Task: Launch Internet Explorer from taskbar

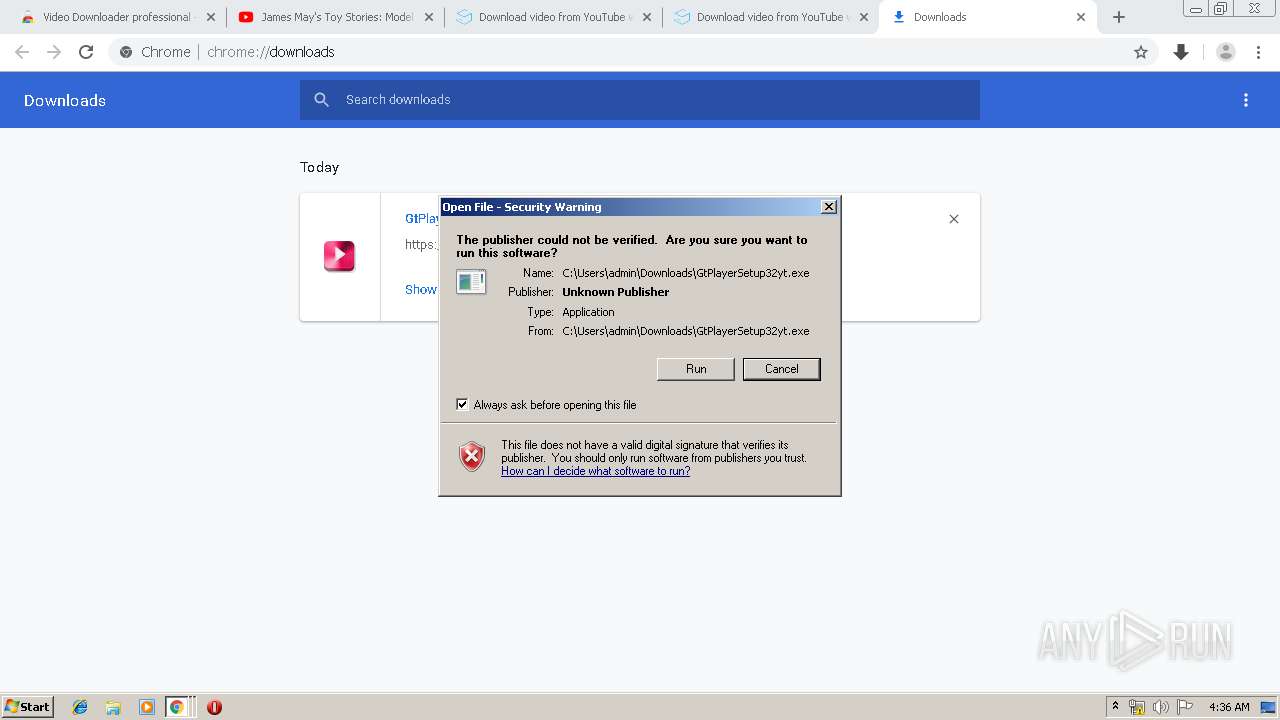Action: click(80, 707)
